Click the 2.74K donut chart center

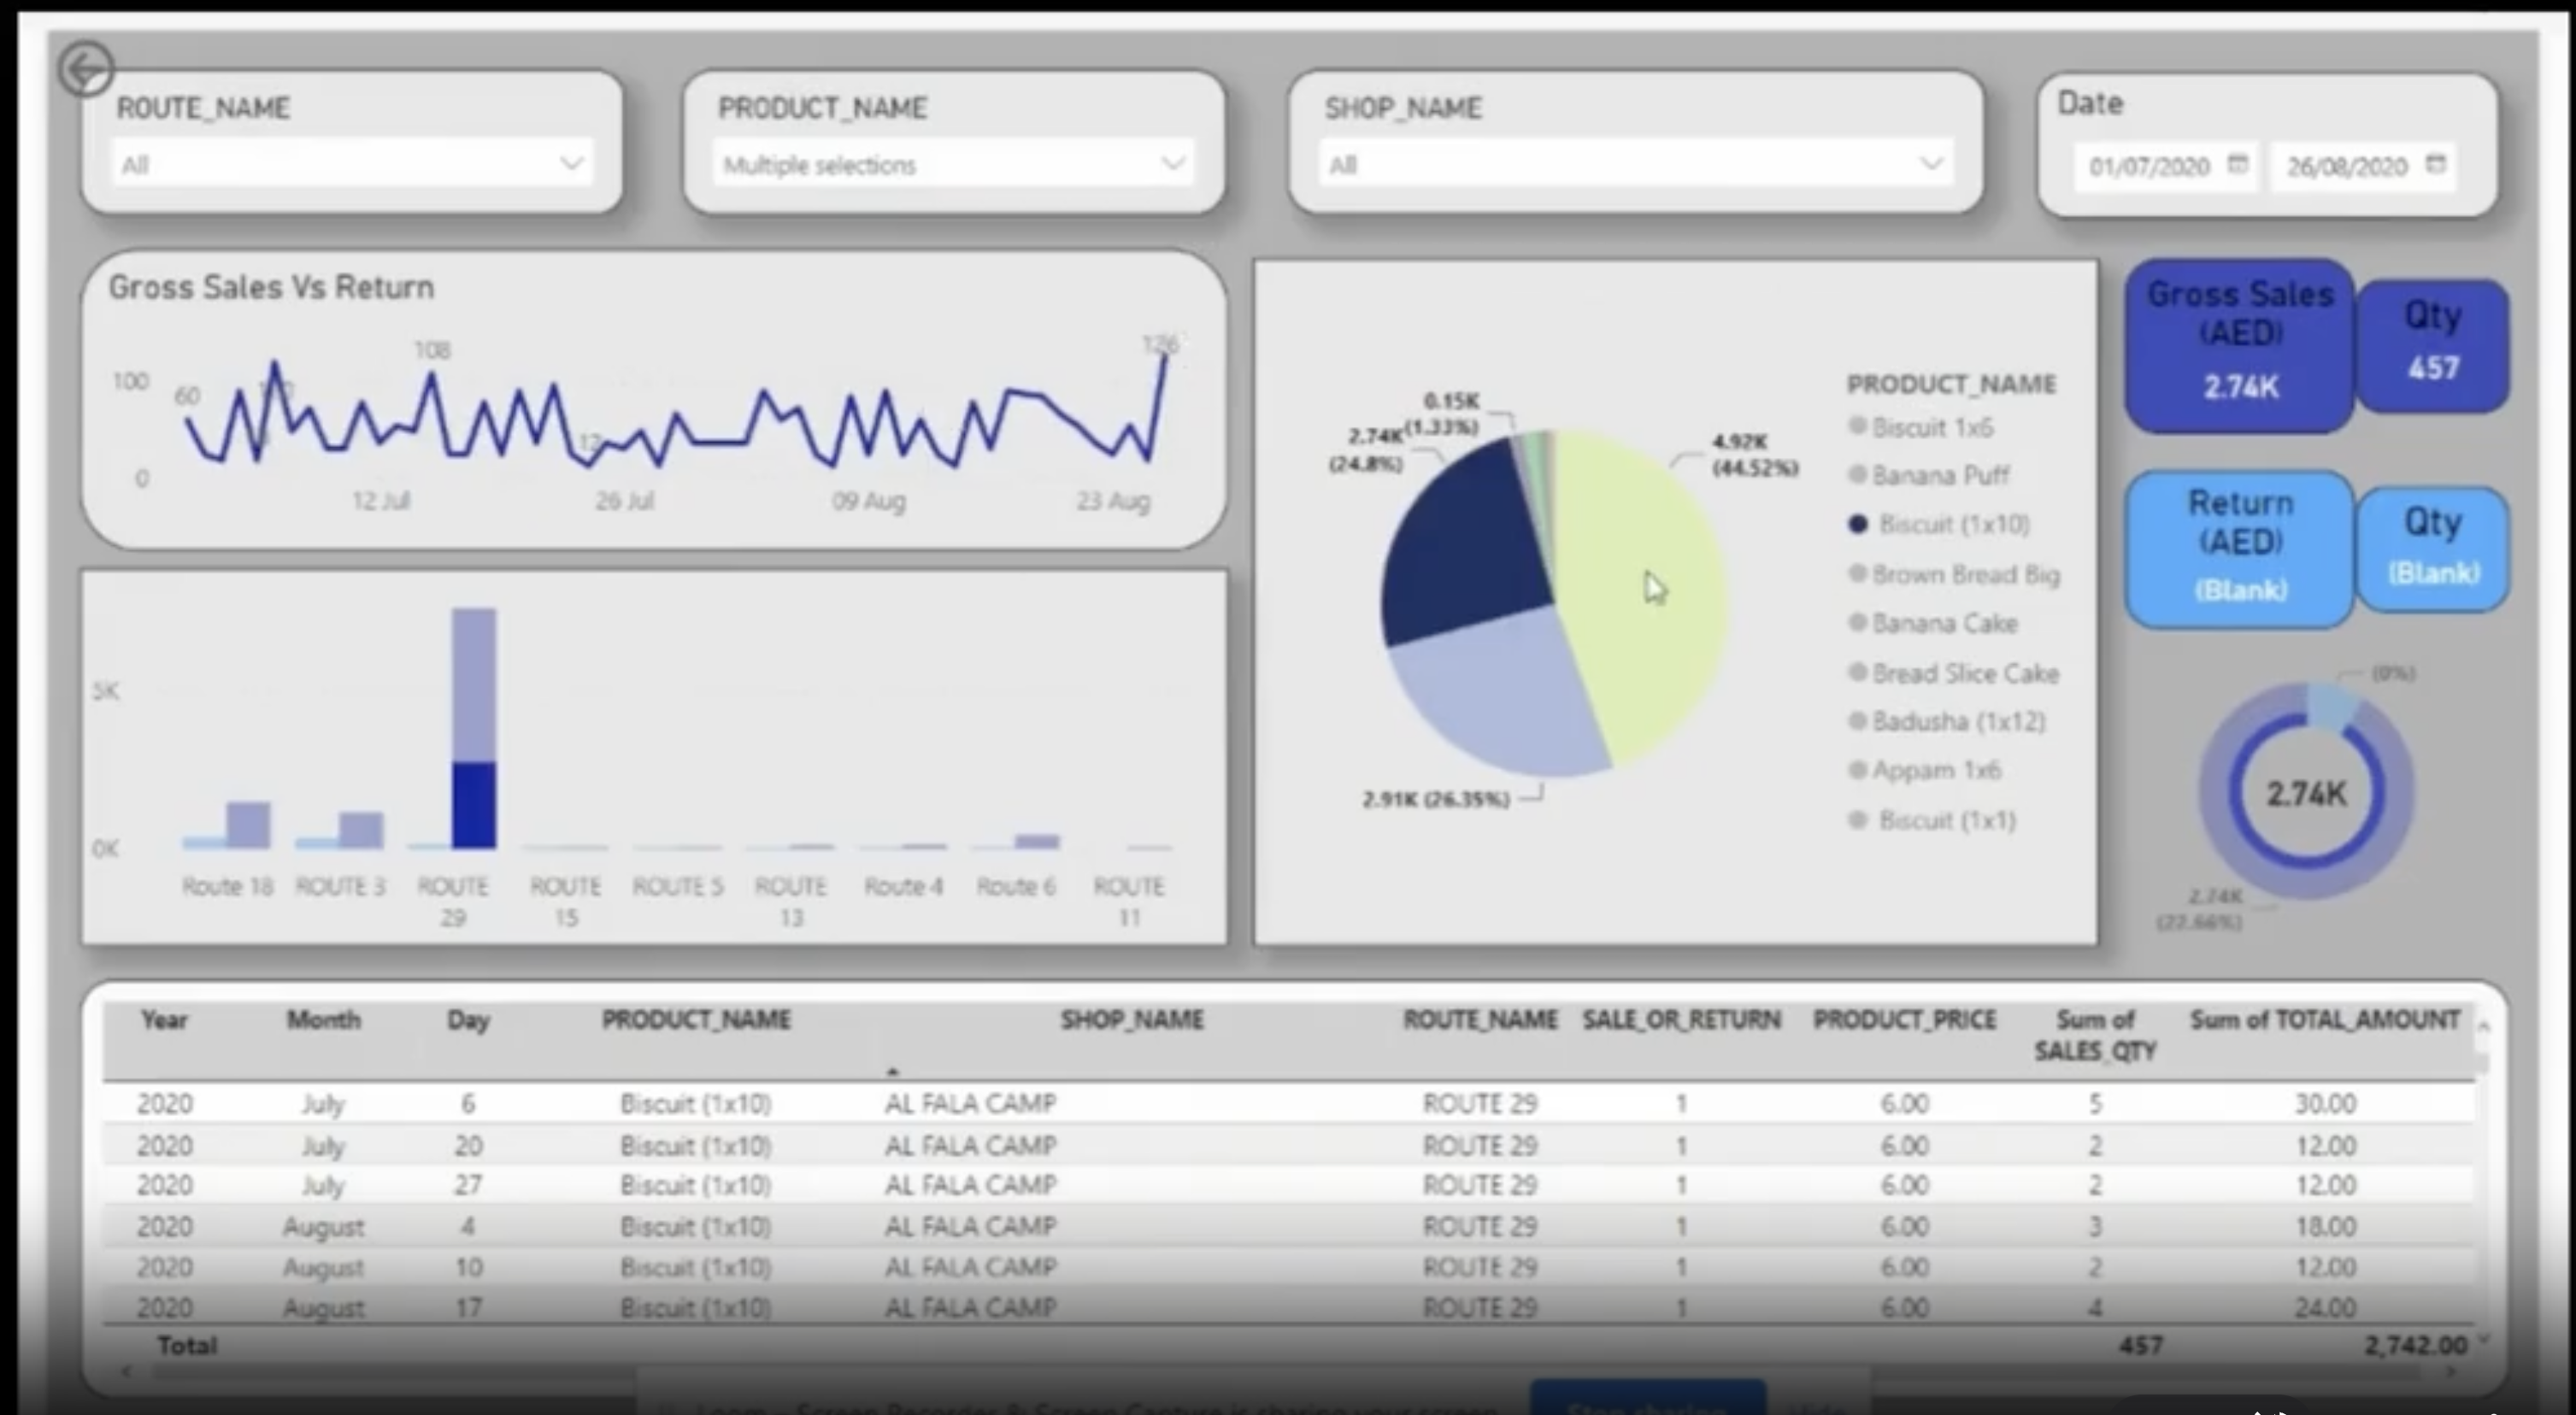2306,794
